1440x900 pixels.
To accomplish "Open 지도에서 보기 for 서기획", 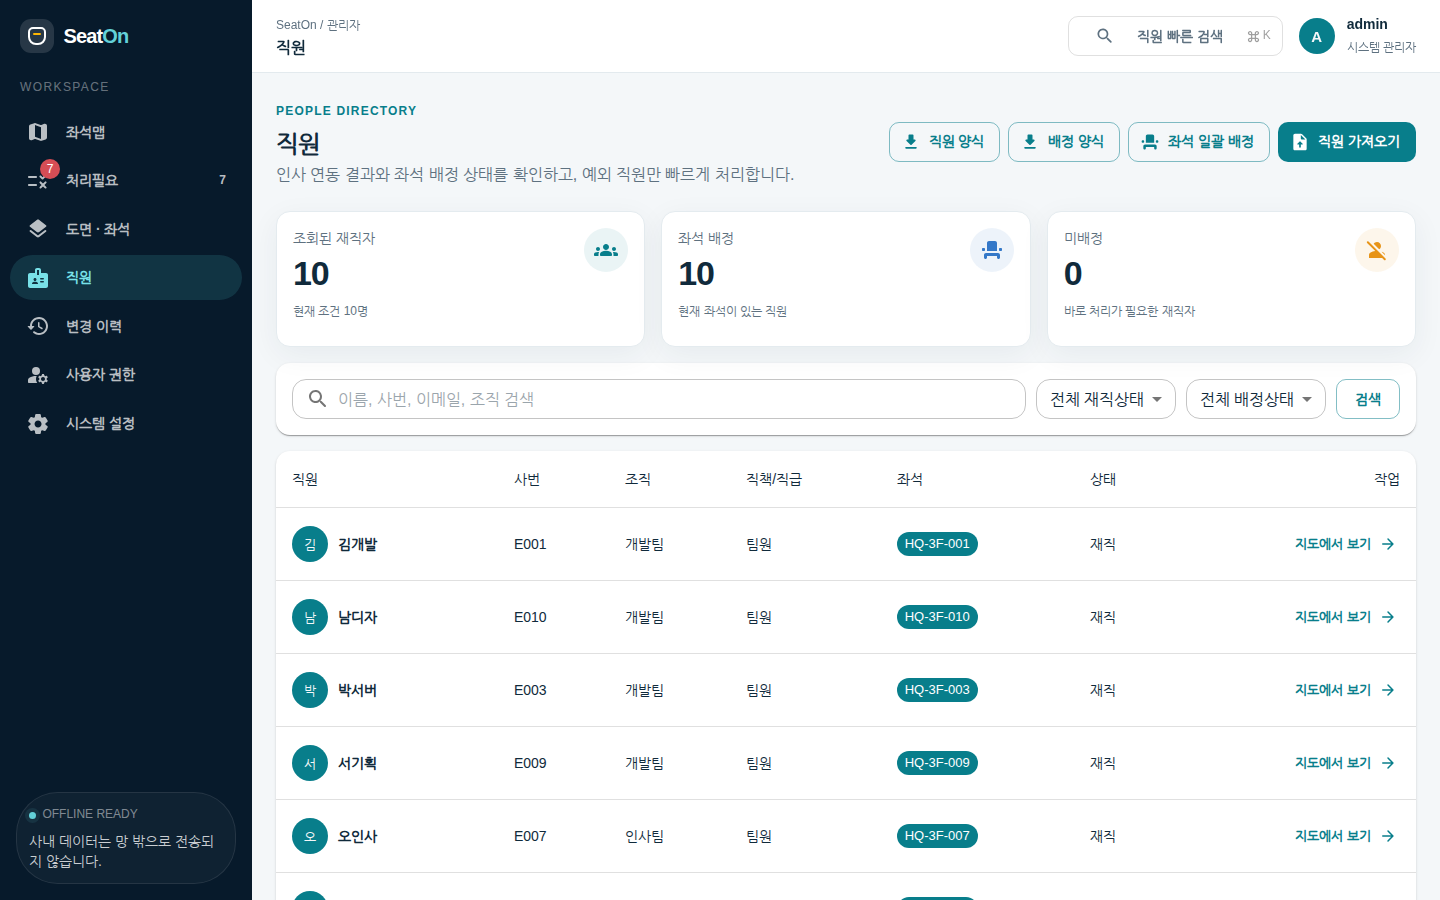I will 1345,763.
